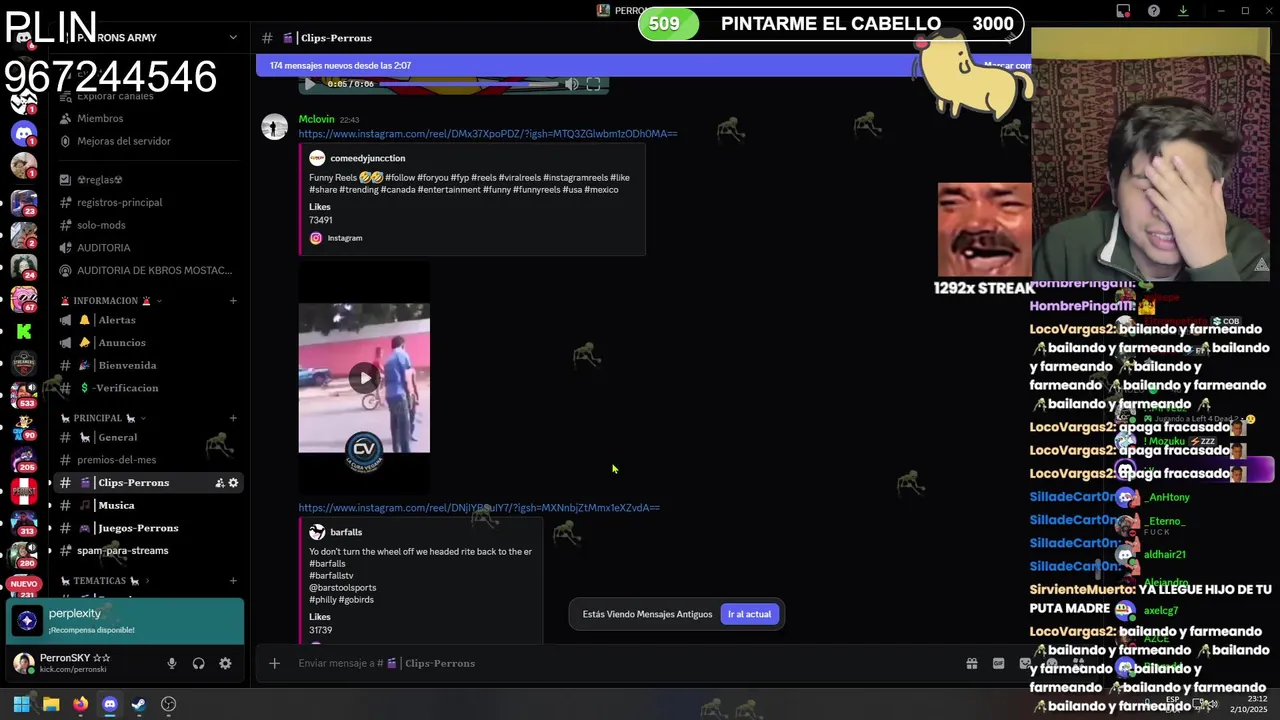Add channel to INFORMACION category

[x=233, y=301]
